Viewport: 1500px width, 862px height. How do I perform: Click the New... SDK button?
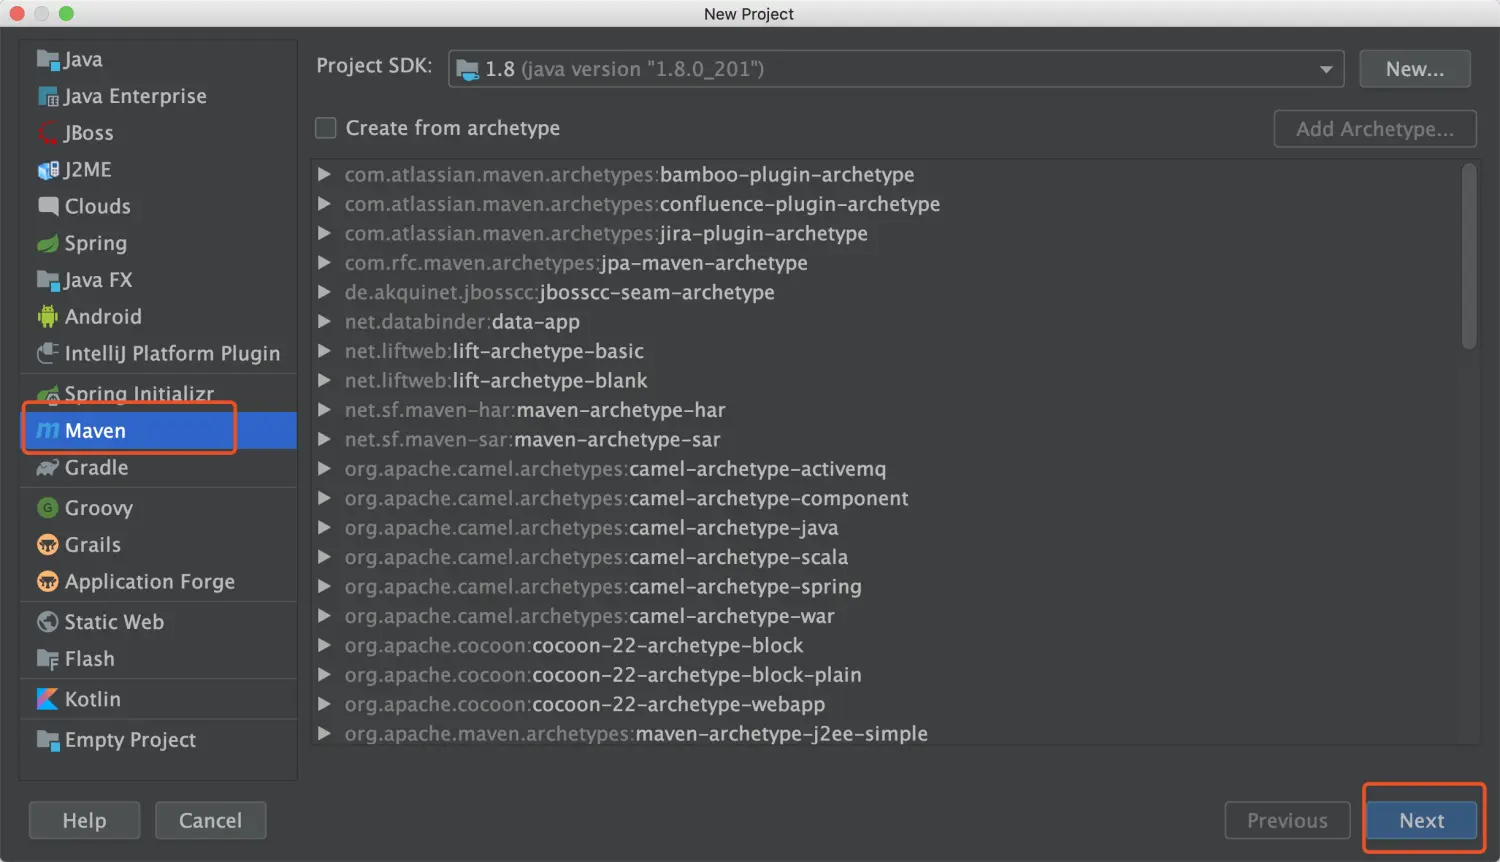click(x=1415, y=69)
